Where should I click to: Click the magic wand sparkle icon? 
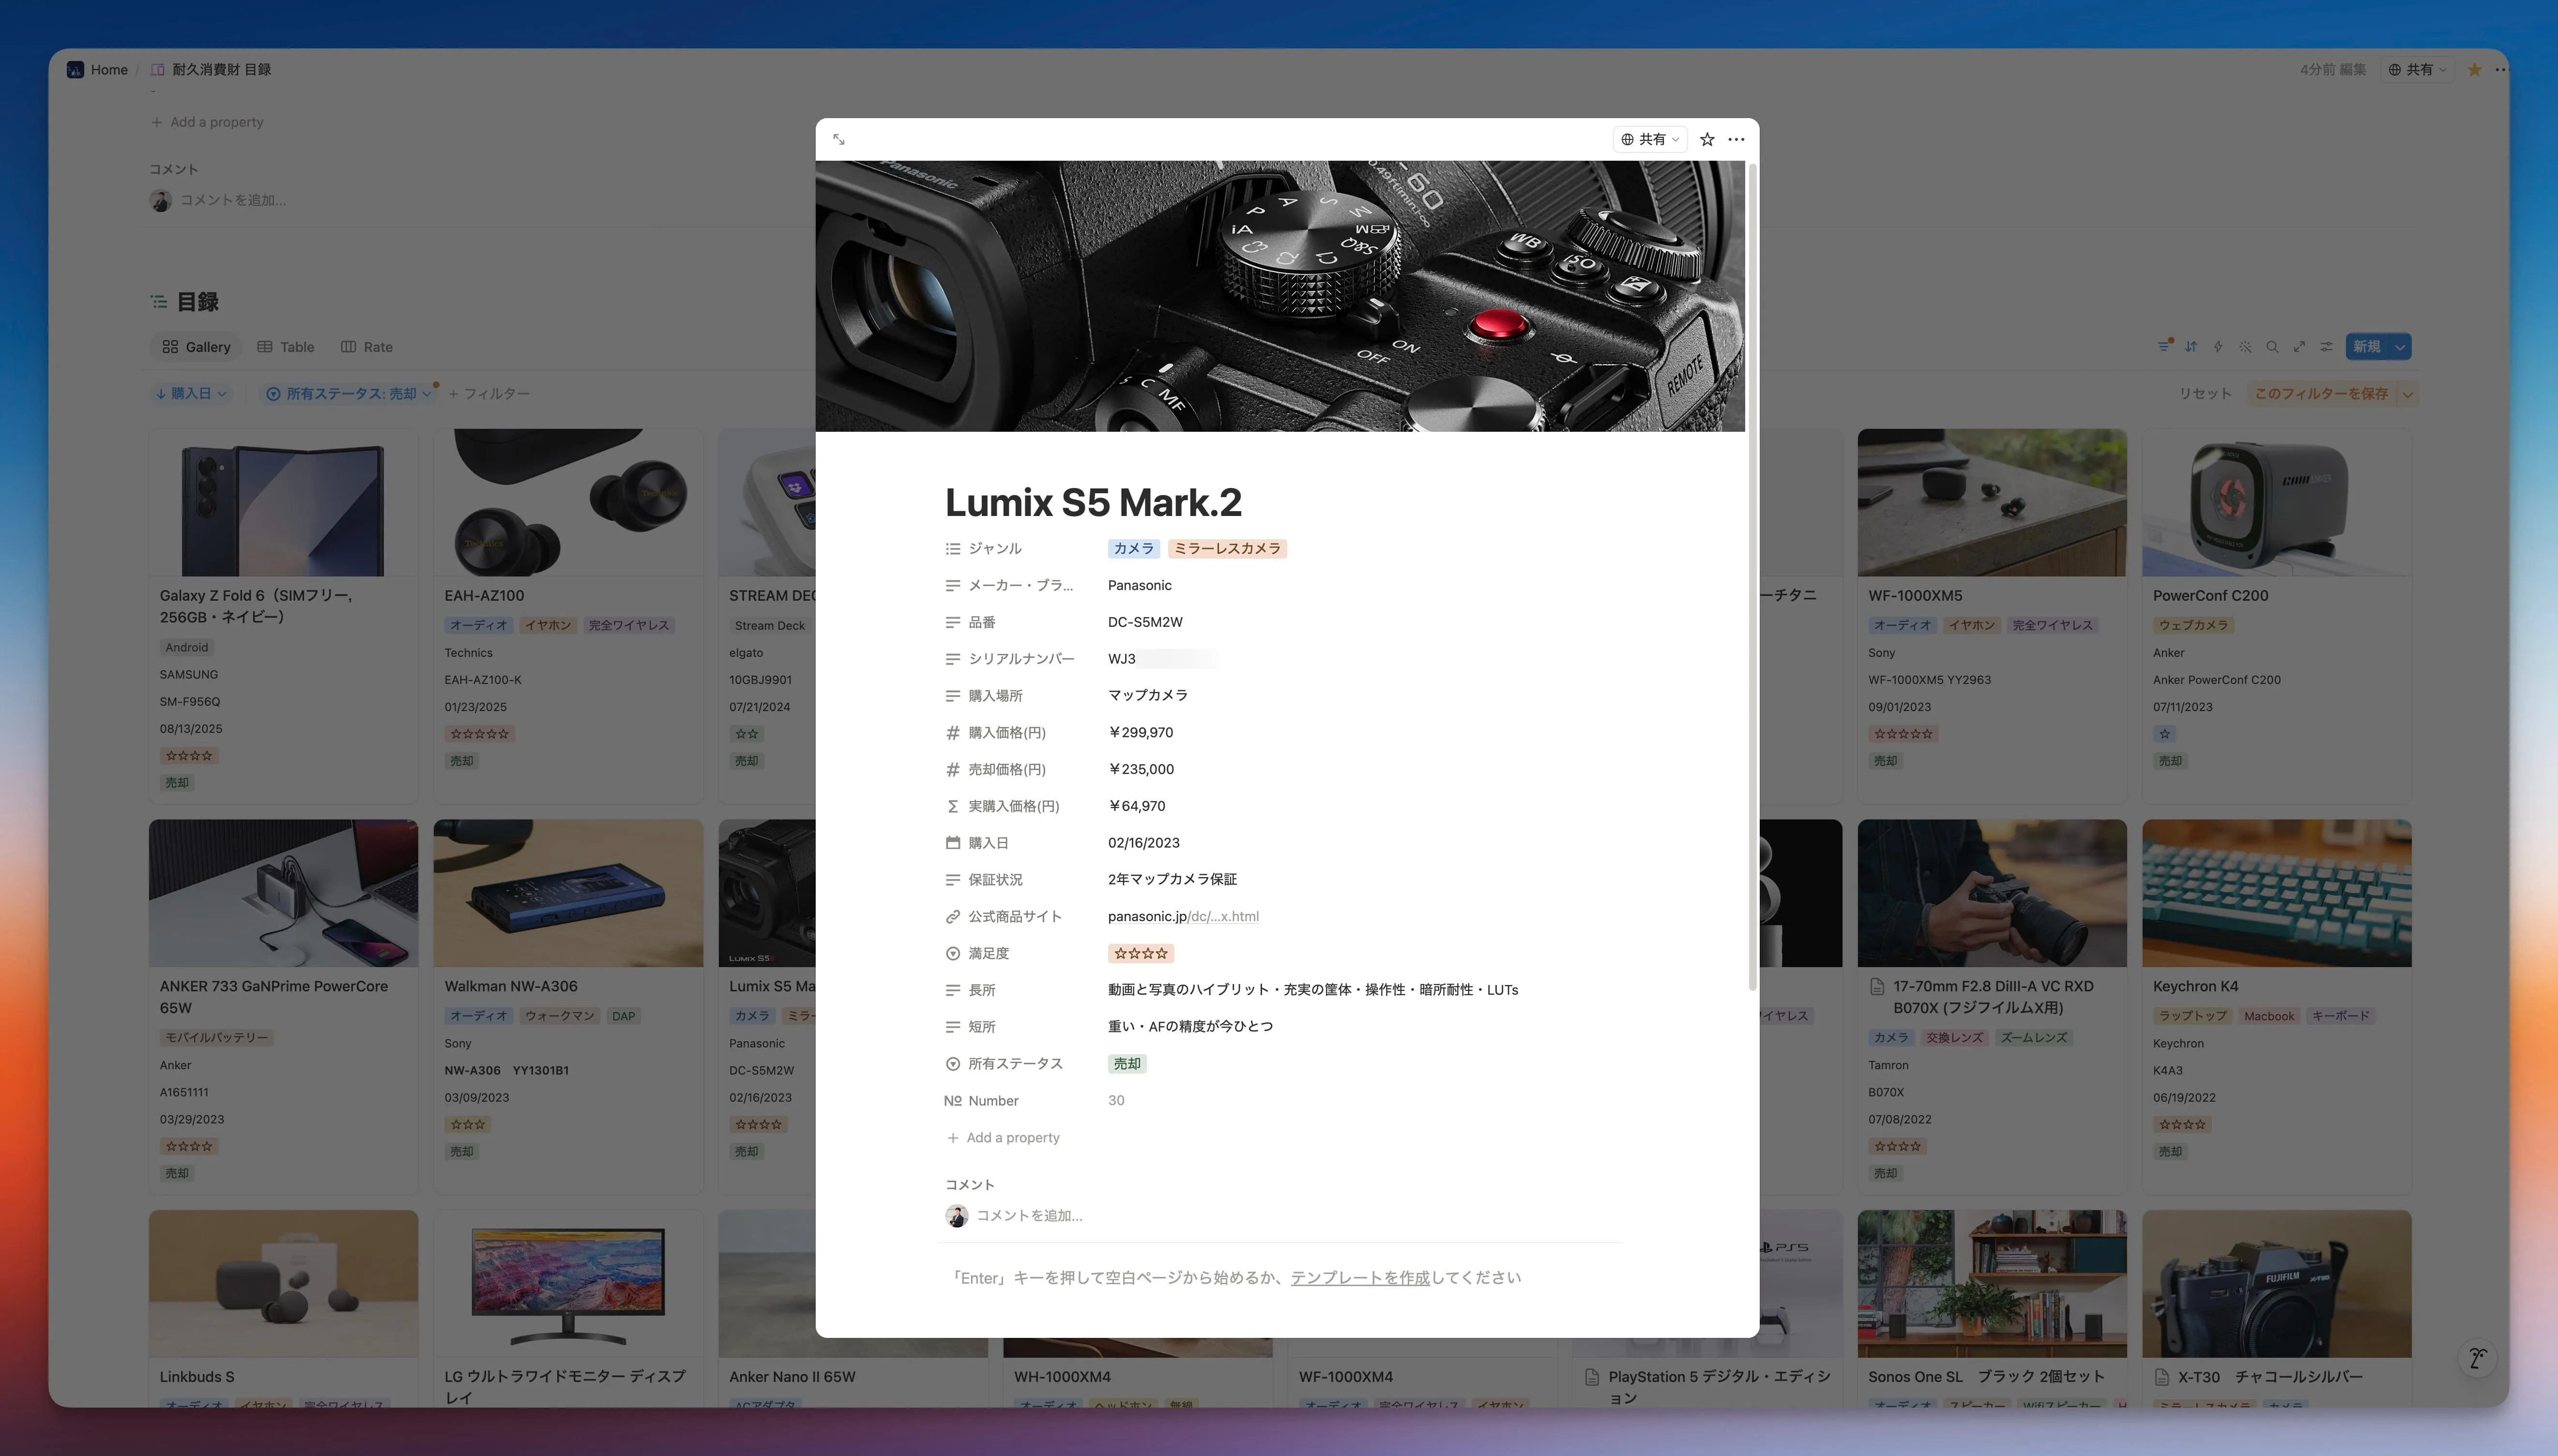2245,346
